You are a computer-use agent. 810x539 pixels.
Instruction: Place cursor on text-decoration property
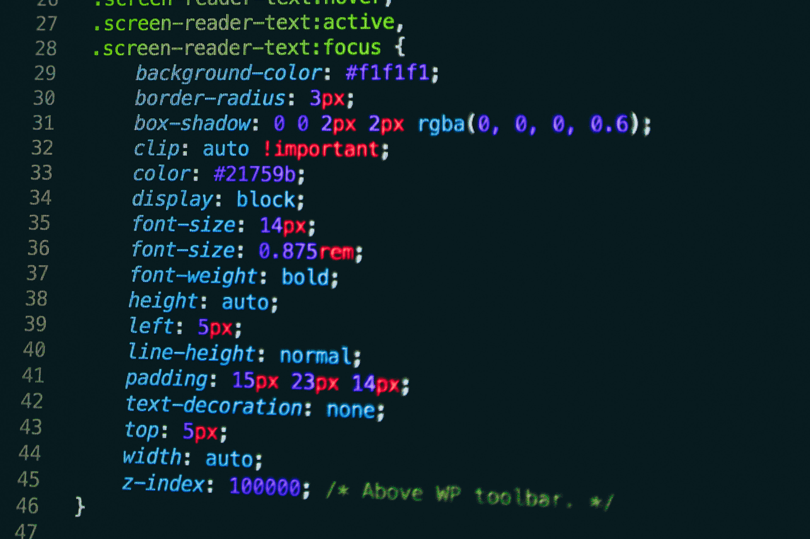click(x=214, y=406)
